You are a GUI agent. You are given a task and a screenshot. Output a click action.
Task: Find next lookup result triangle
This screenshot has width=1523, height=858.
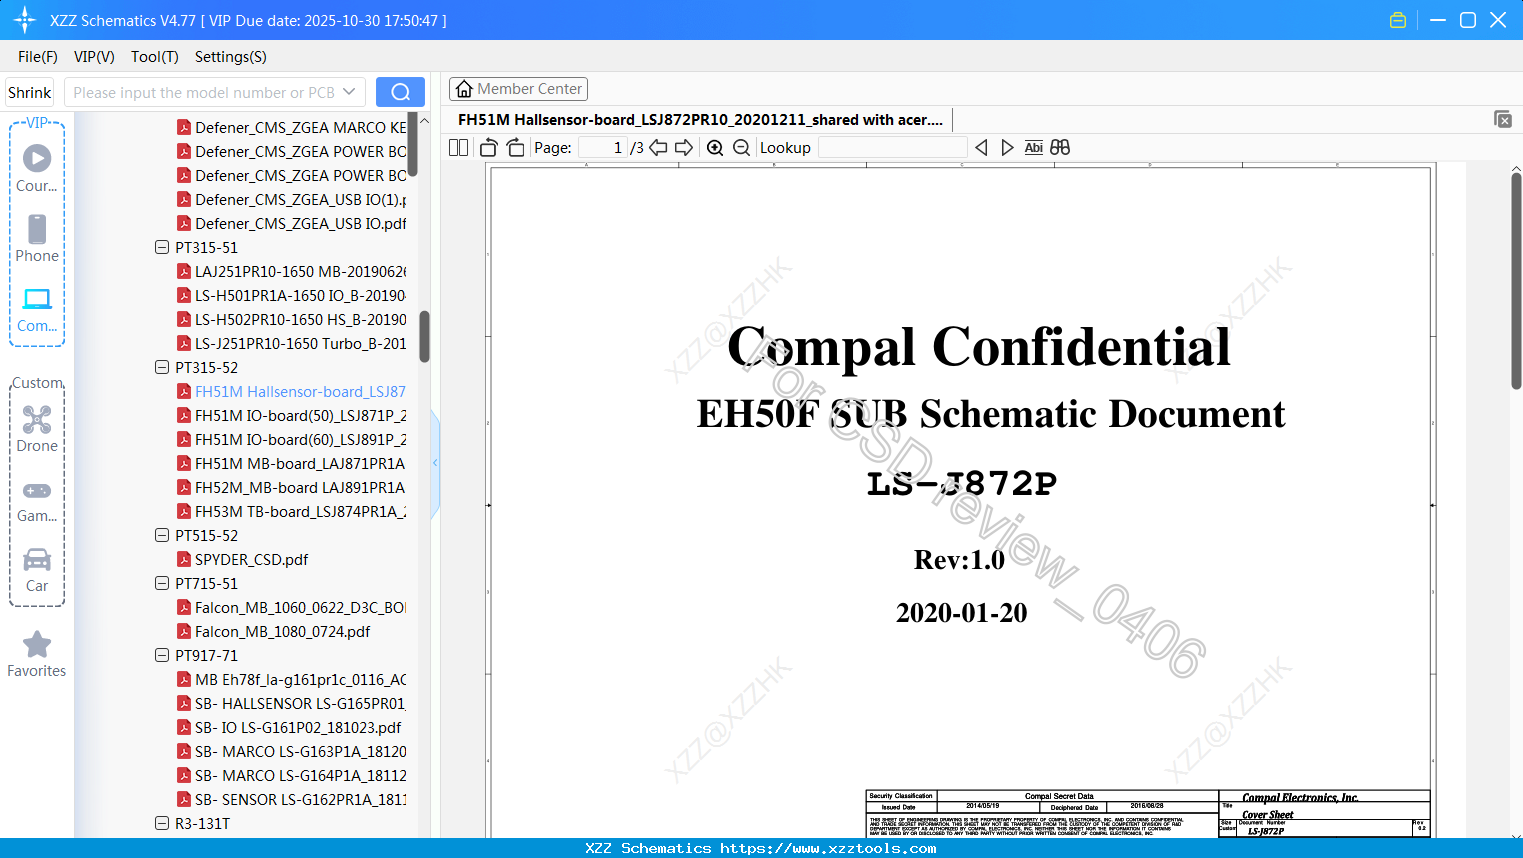[x=1007, y=148]
